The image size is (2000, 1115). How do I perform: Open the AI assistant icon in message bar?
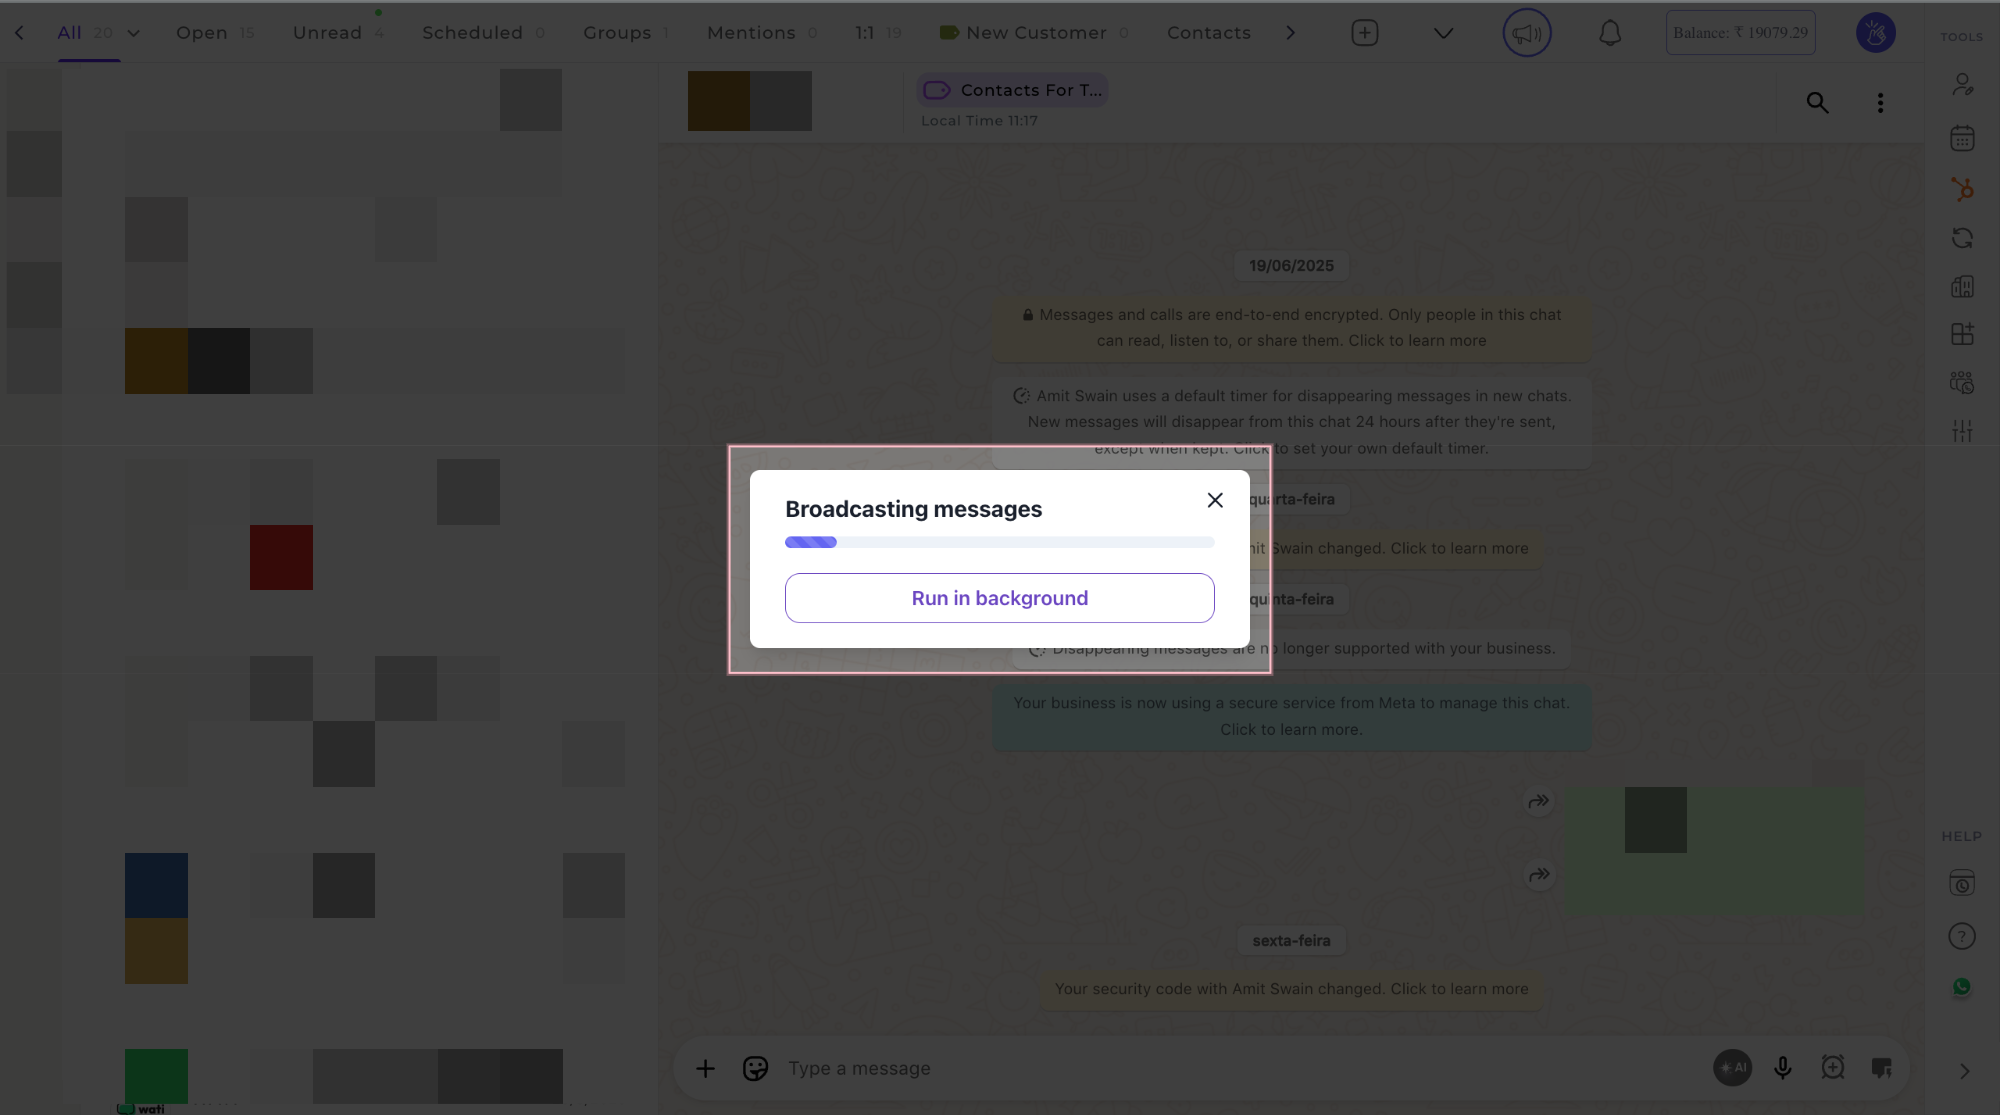[1733, 1068]
